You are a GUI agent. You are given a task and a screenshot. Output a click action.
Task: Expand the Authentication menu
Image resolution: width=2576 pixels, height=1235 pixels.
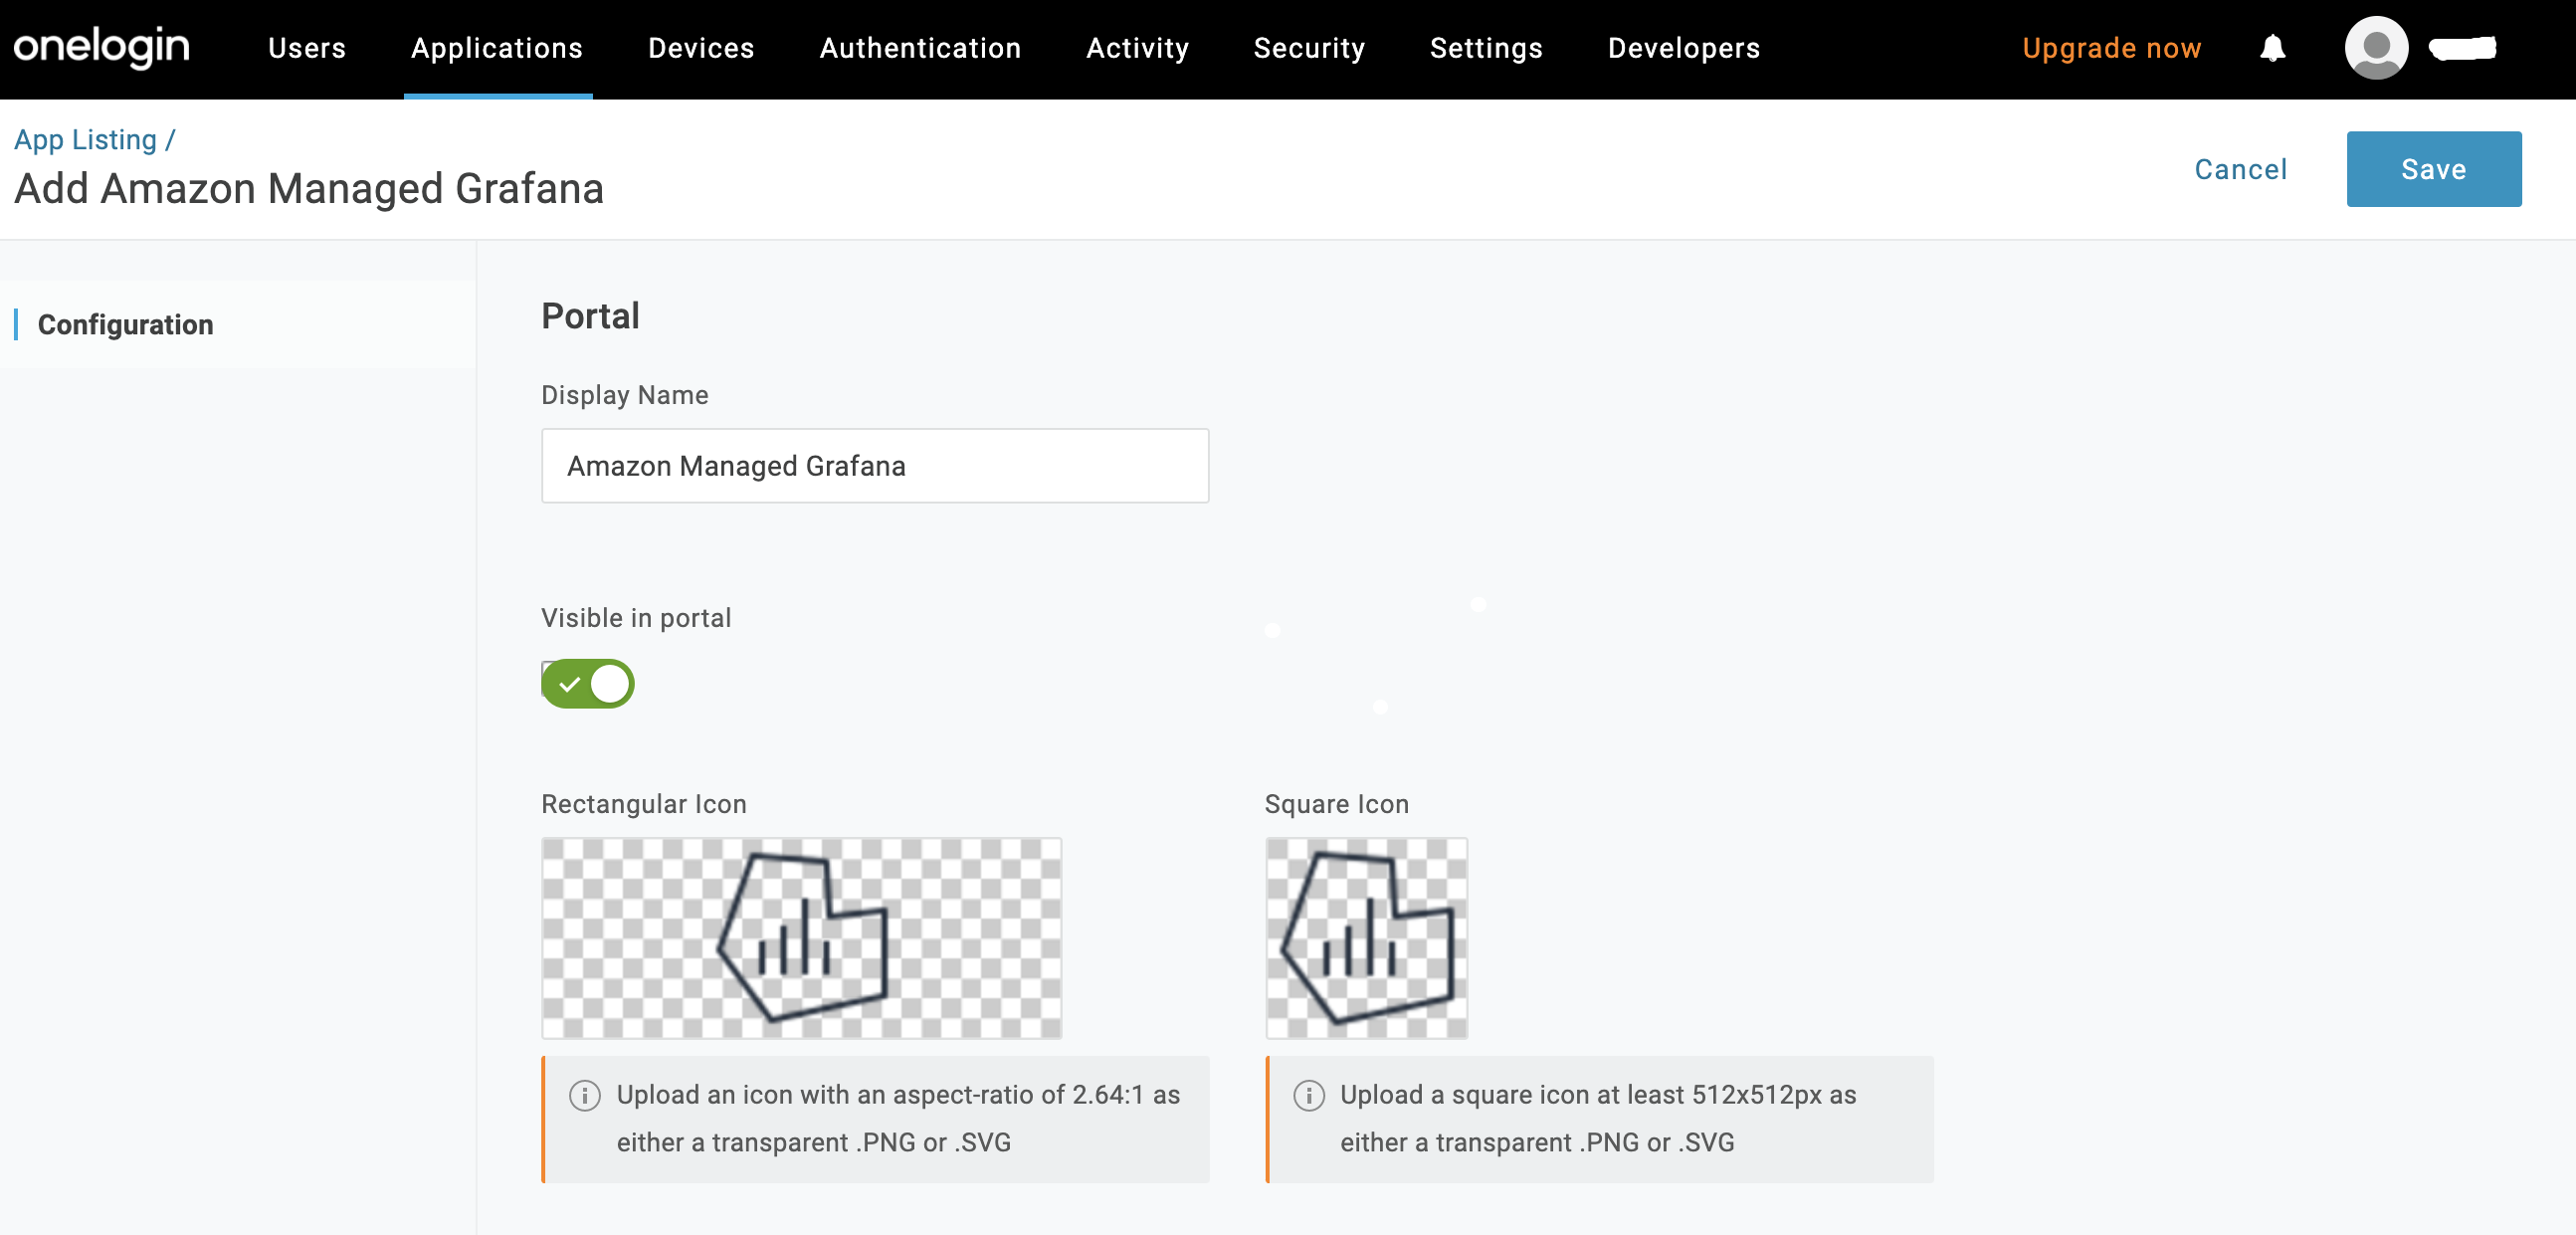(x=920, y=48)
